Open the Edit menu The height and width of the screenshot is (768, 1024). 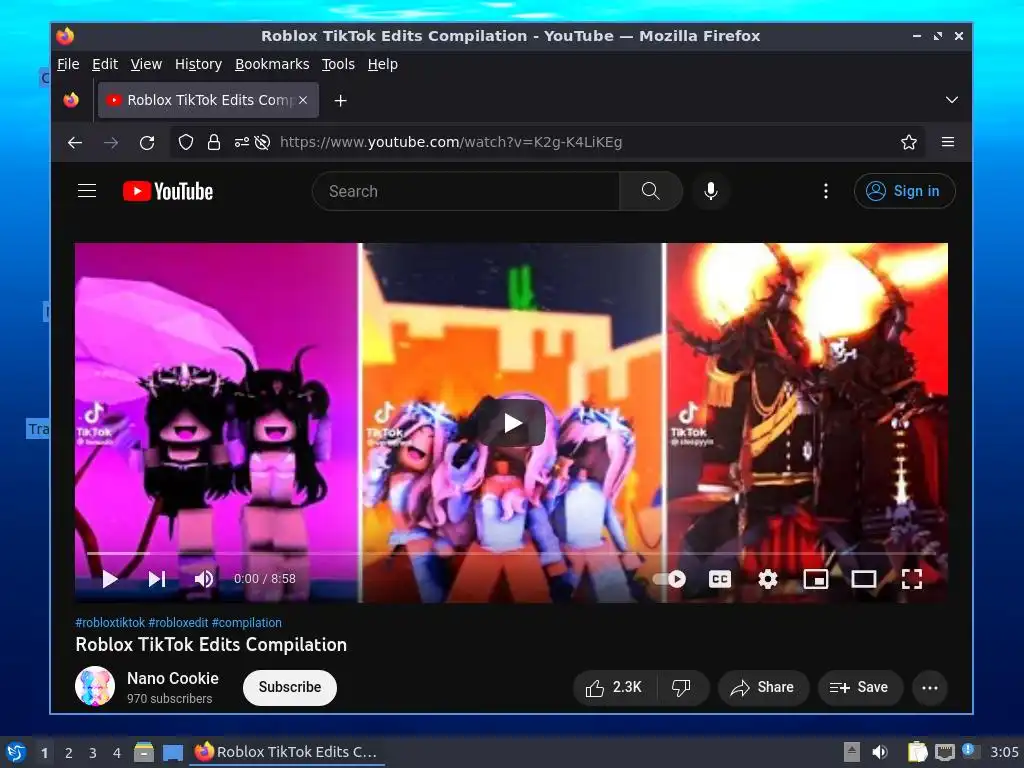pos(104,64)
